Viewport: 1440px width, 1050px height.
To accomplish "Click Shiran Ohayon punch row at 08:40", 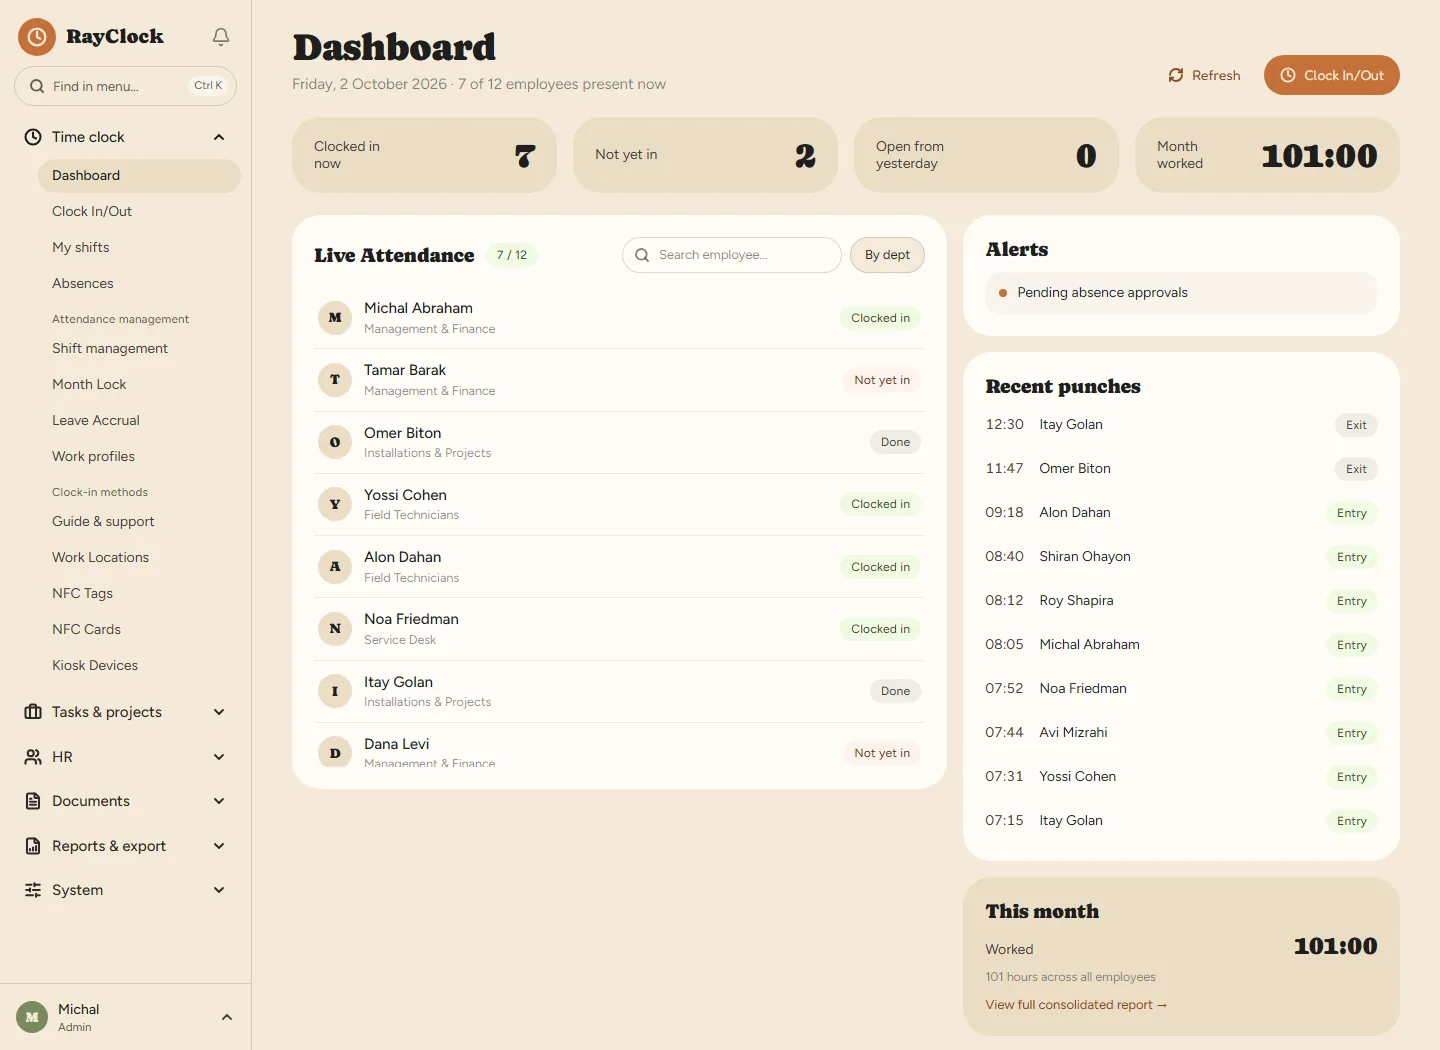I will tap(1181, 556).
